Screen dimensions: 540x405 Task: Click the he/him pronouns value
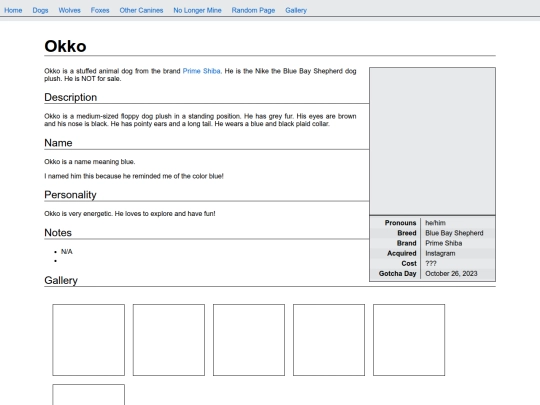[435, 223]
